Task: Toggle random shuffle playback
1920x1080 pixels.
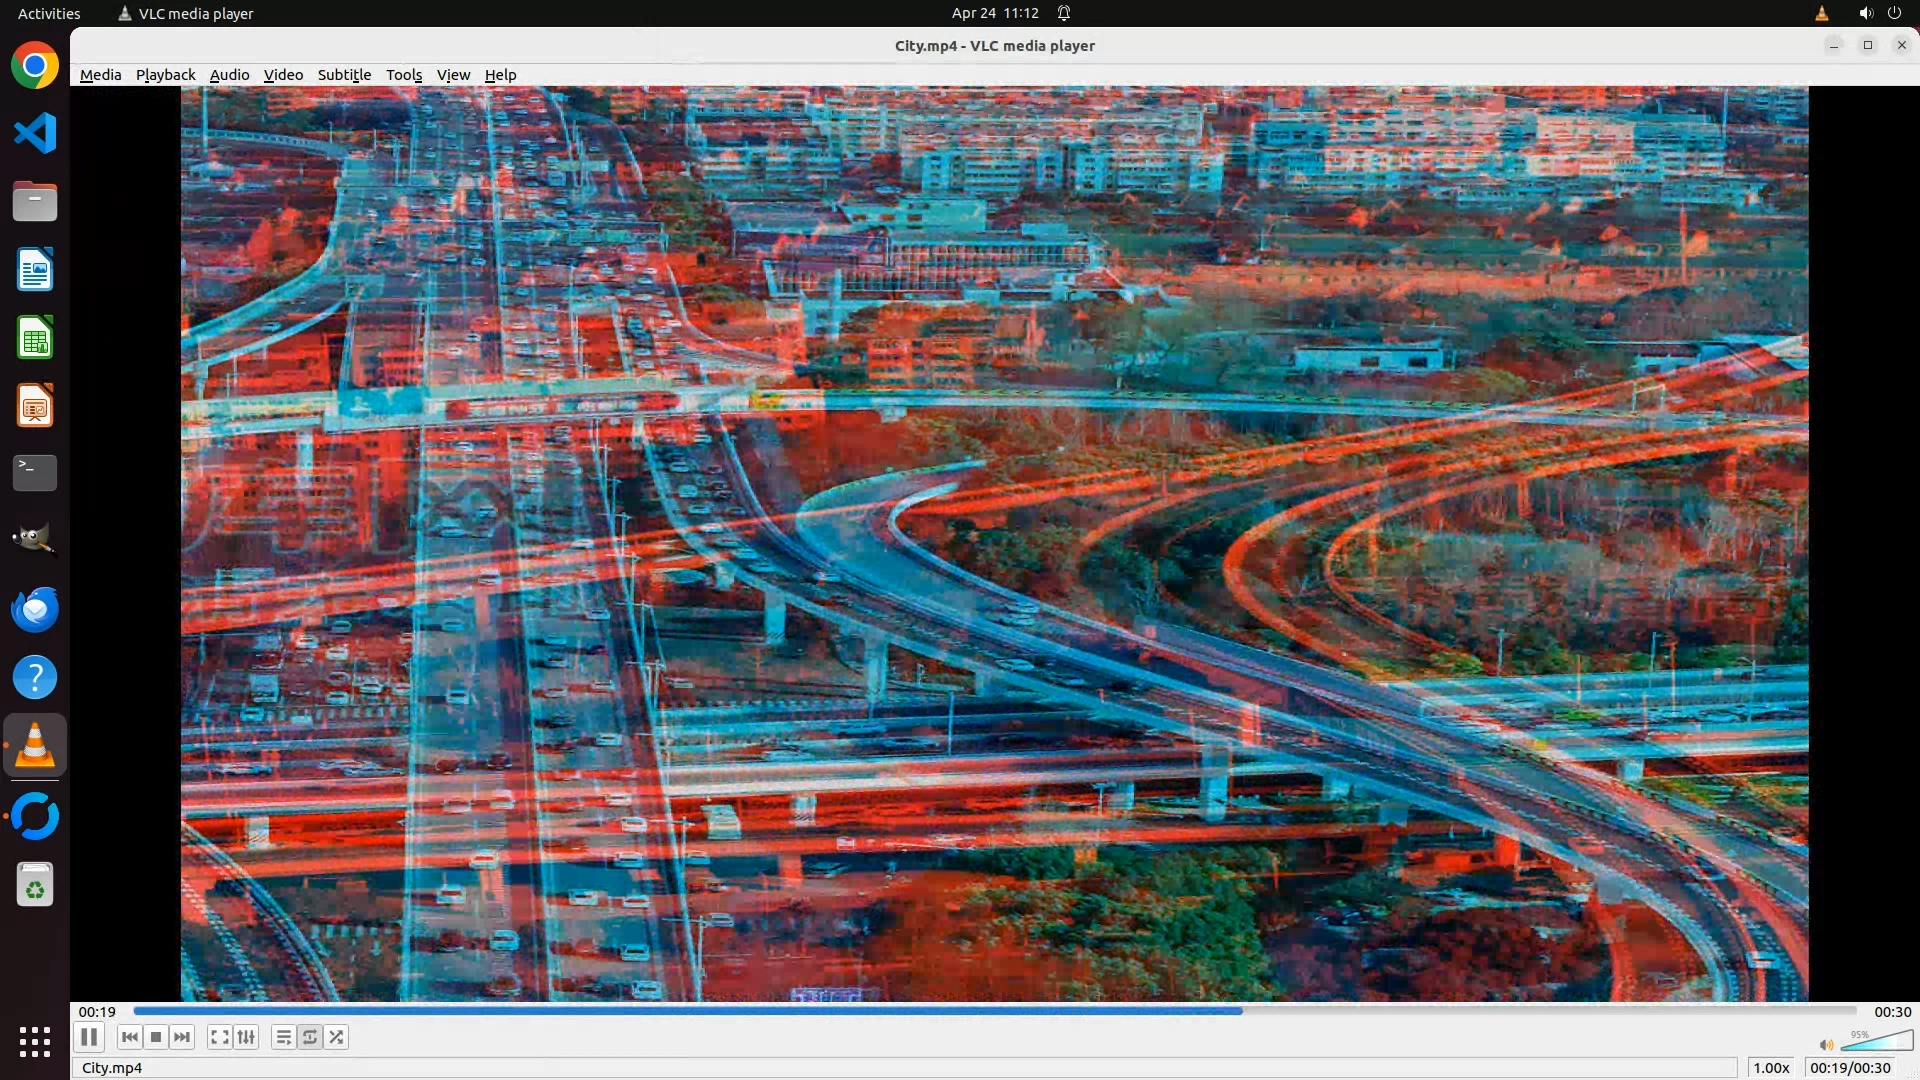Action: (337, 1037)
